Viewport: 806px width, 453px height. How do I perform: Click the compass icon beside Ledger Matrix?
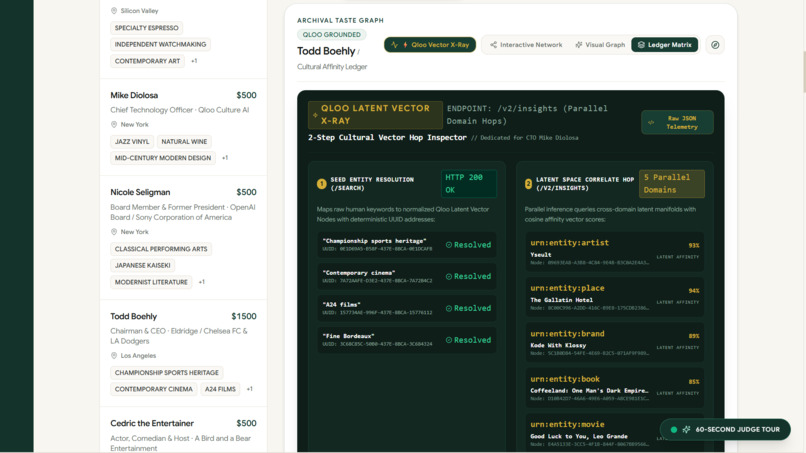click(715, 45)
